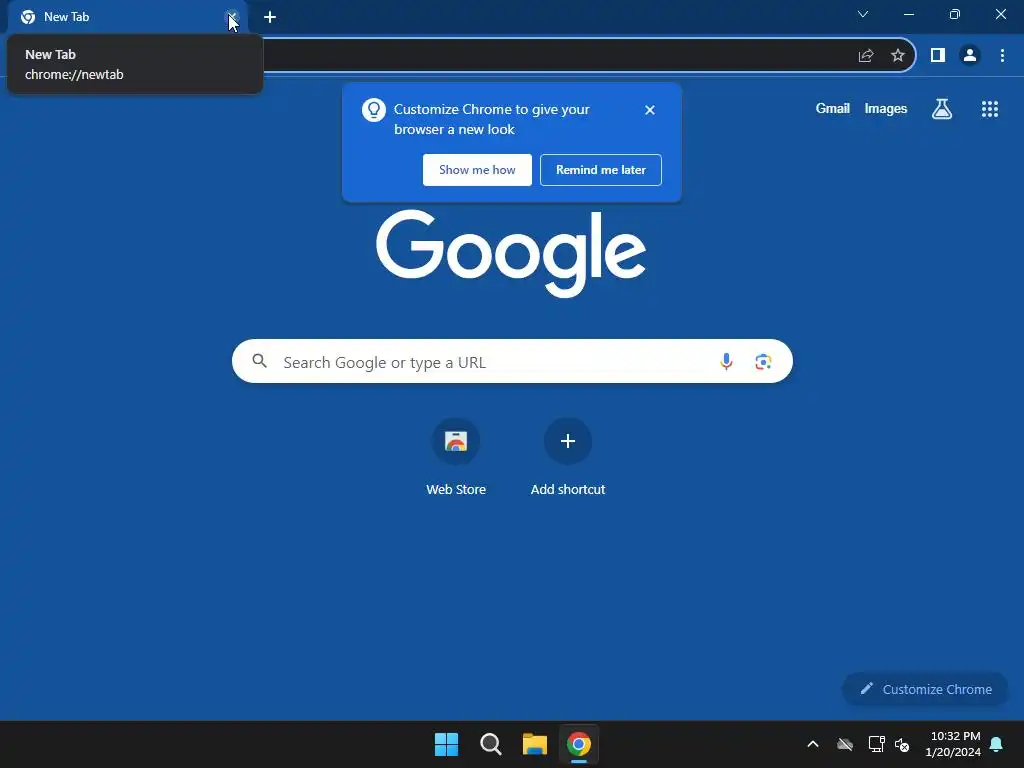
Task: Minimize the Chrome window
Action: coord(909,14)
